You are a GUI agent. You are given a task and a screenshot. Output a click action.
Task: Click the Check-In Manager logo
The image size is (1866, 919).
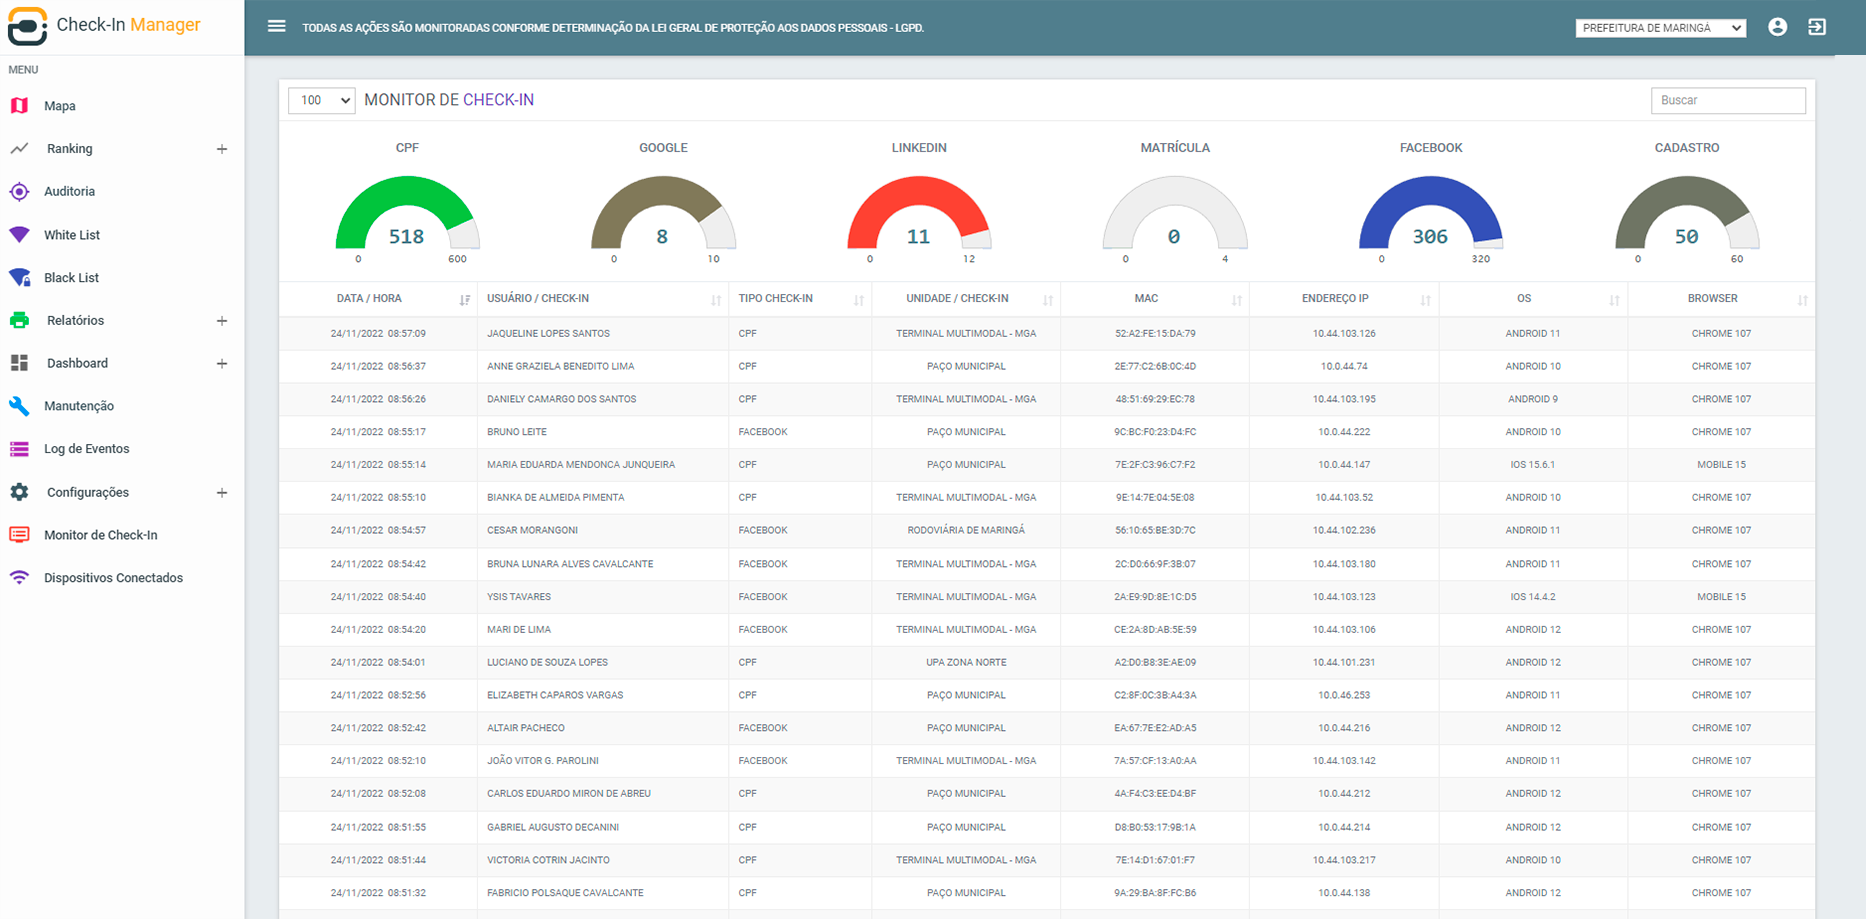click(104, 25)
